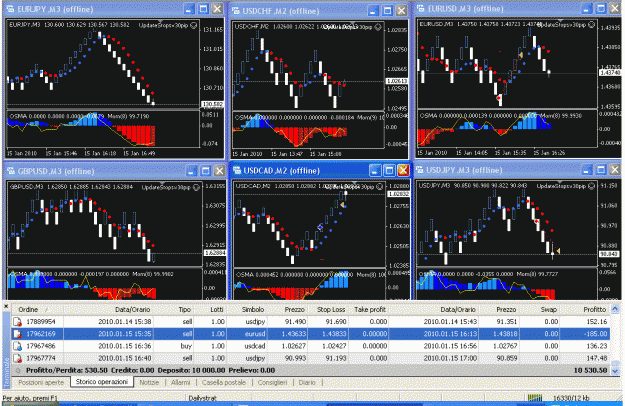Sort history by Ordine column header

pos(38,309)
